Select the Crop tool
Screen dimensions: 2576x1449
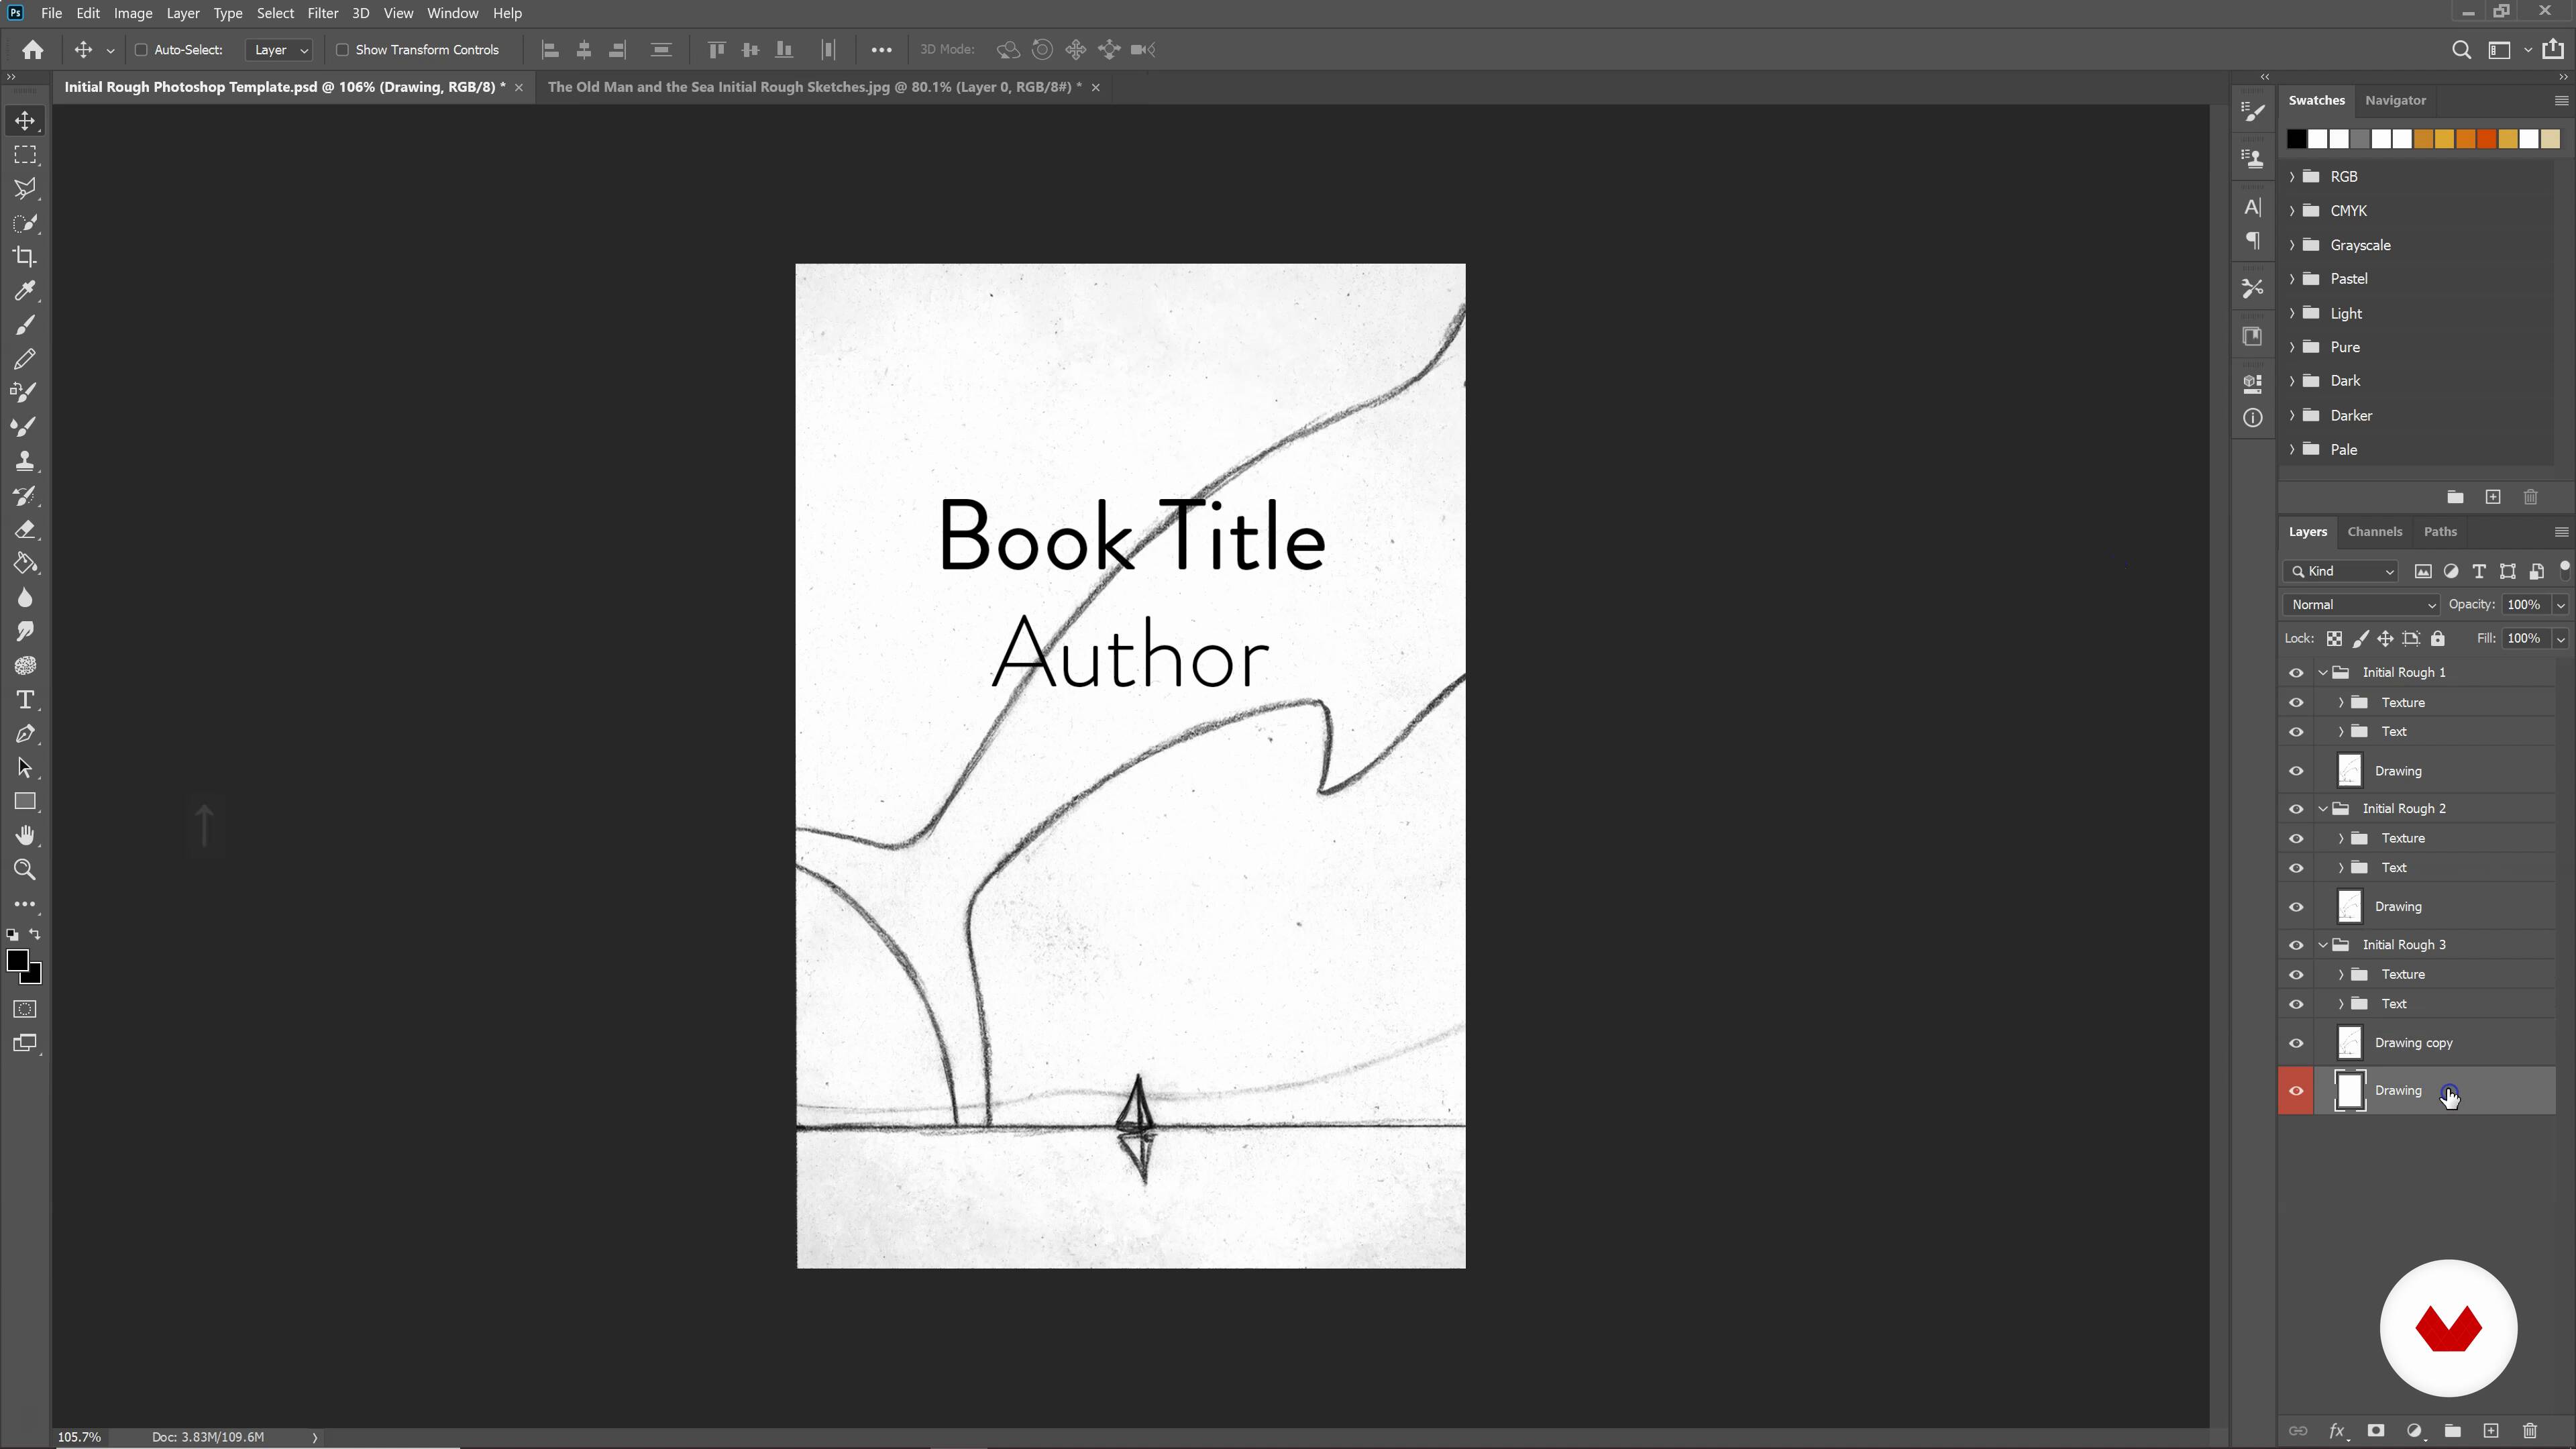tap(25, 257)
